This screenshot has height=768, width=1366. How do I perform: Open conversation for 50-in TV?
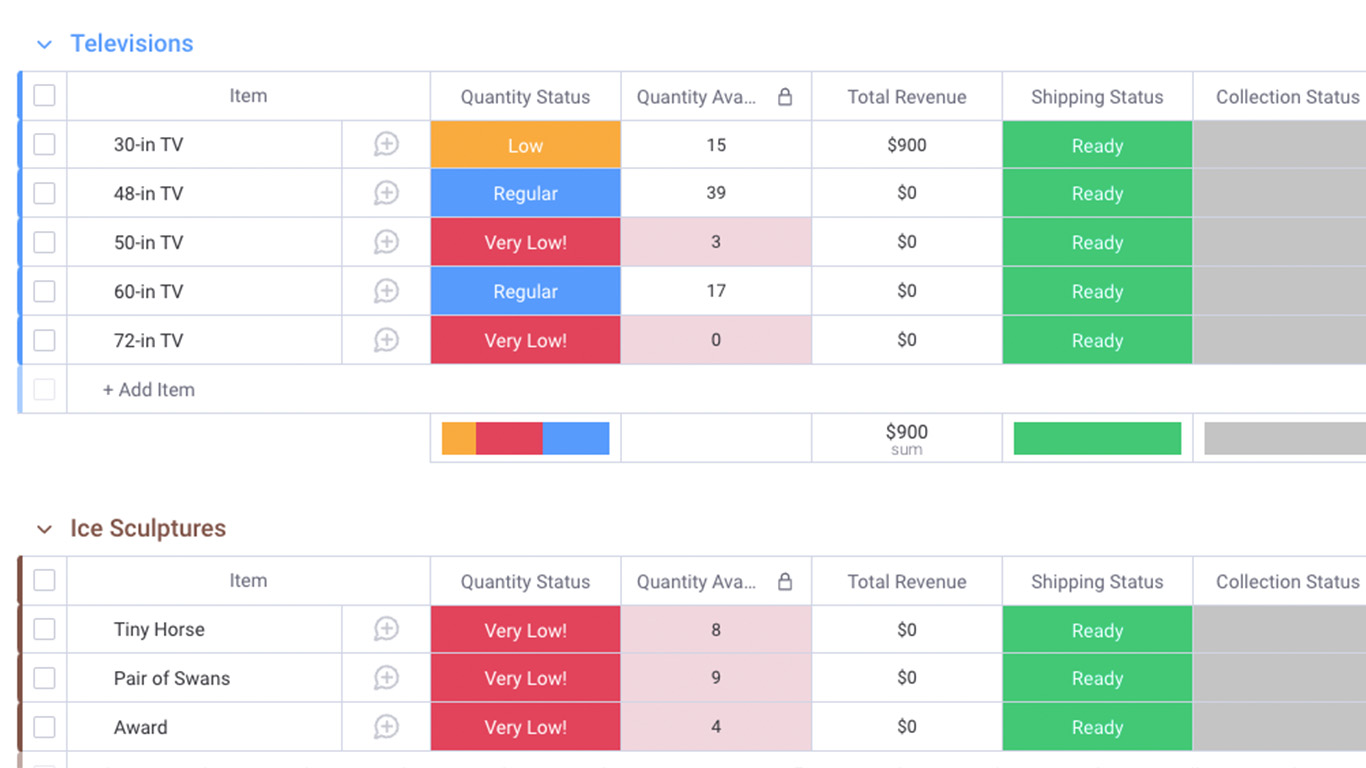pos(386,242)
